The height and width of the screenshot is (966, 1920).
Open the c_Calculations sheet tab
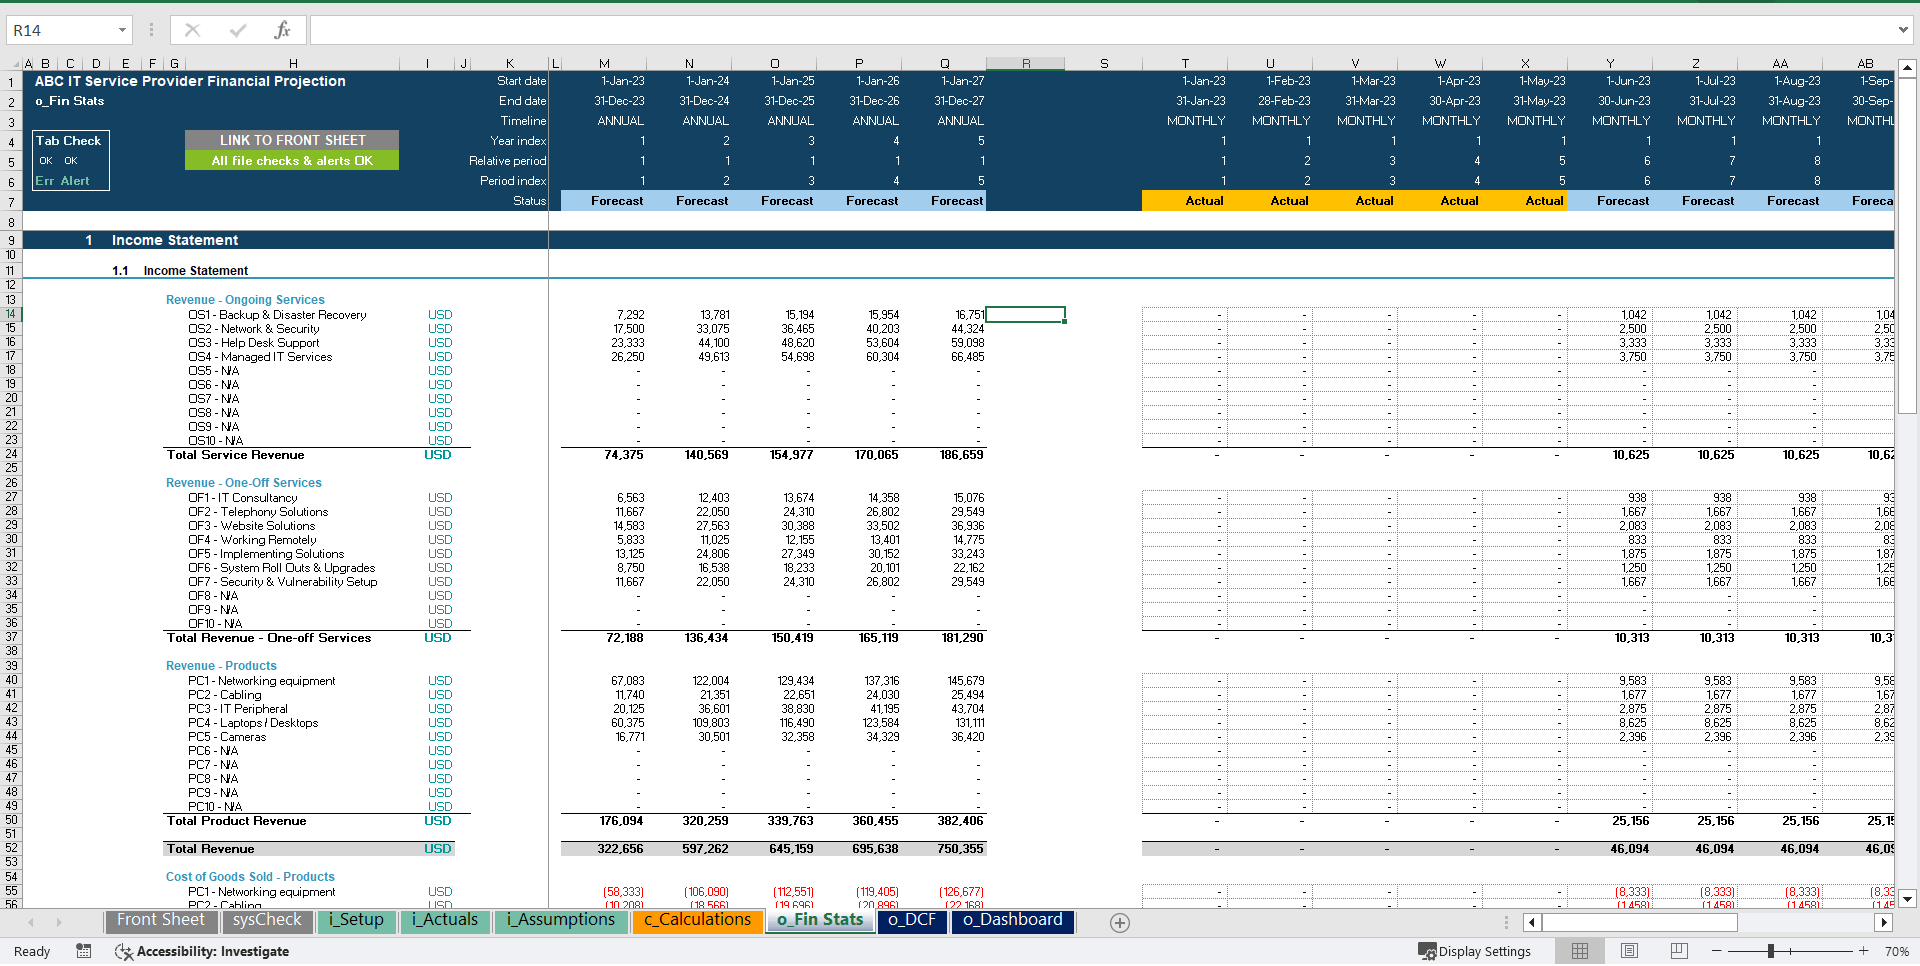(x=697, y=920)
